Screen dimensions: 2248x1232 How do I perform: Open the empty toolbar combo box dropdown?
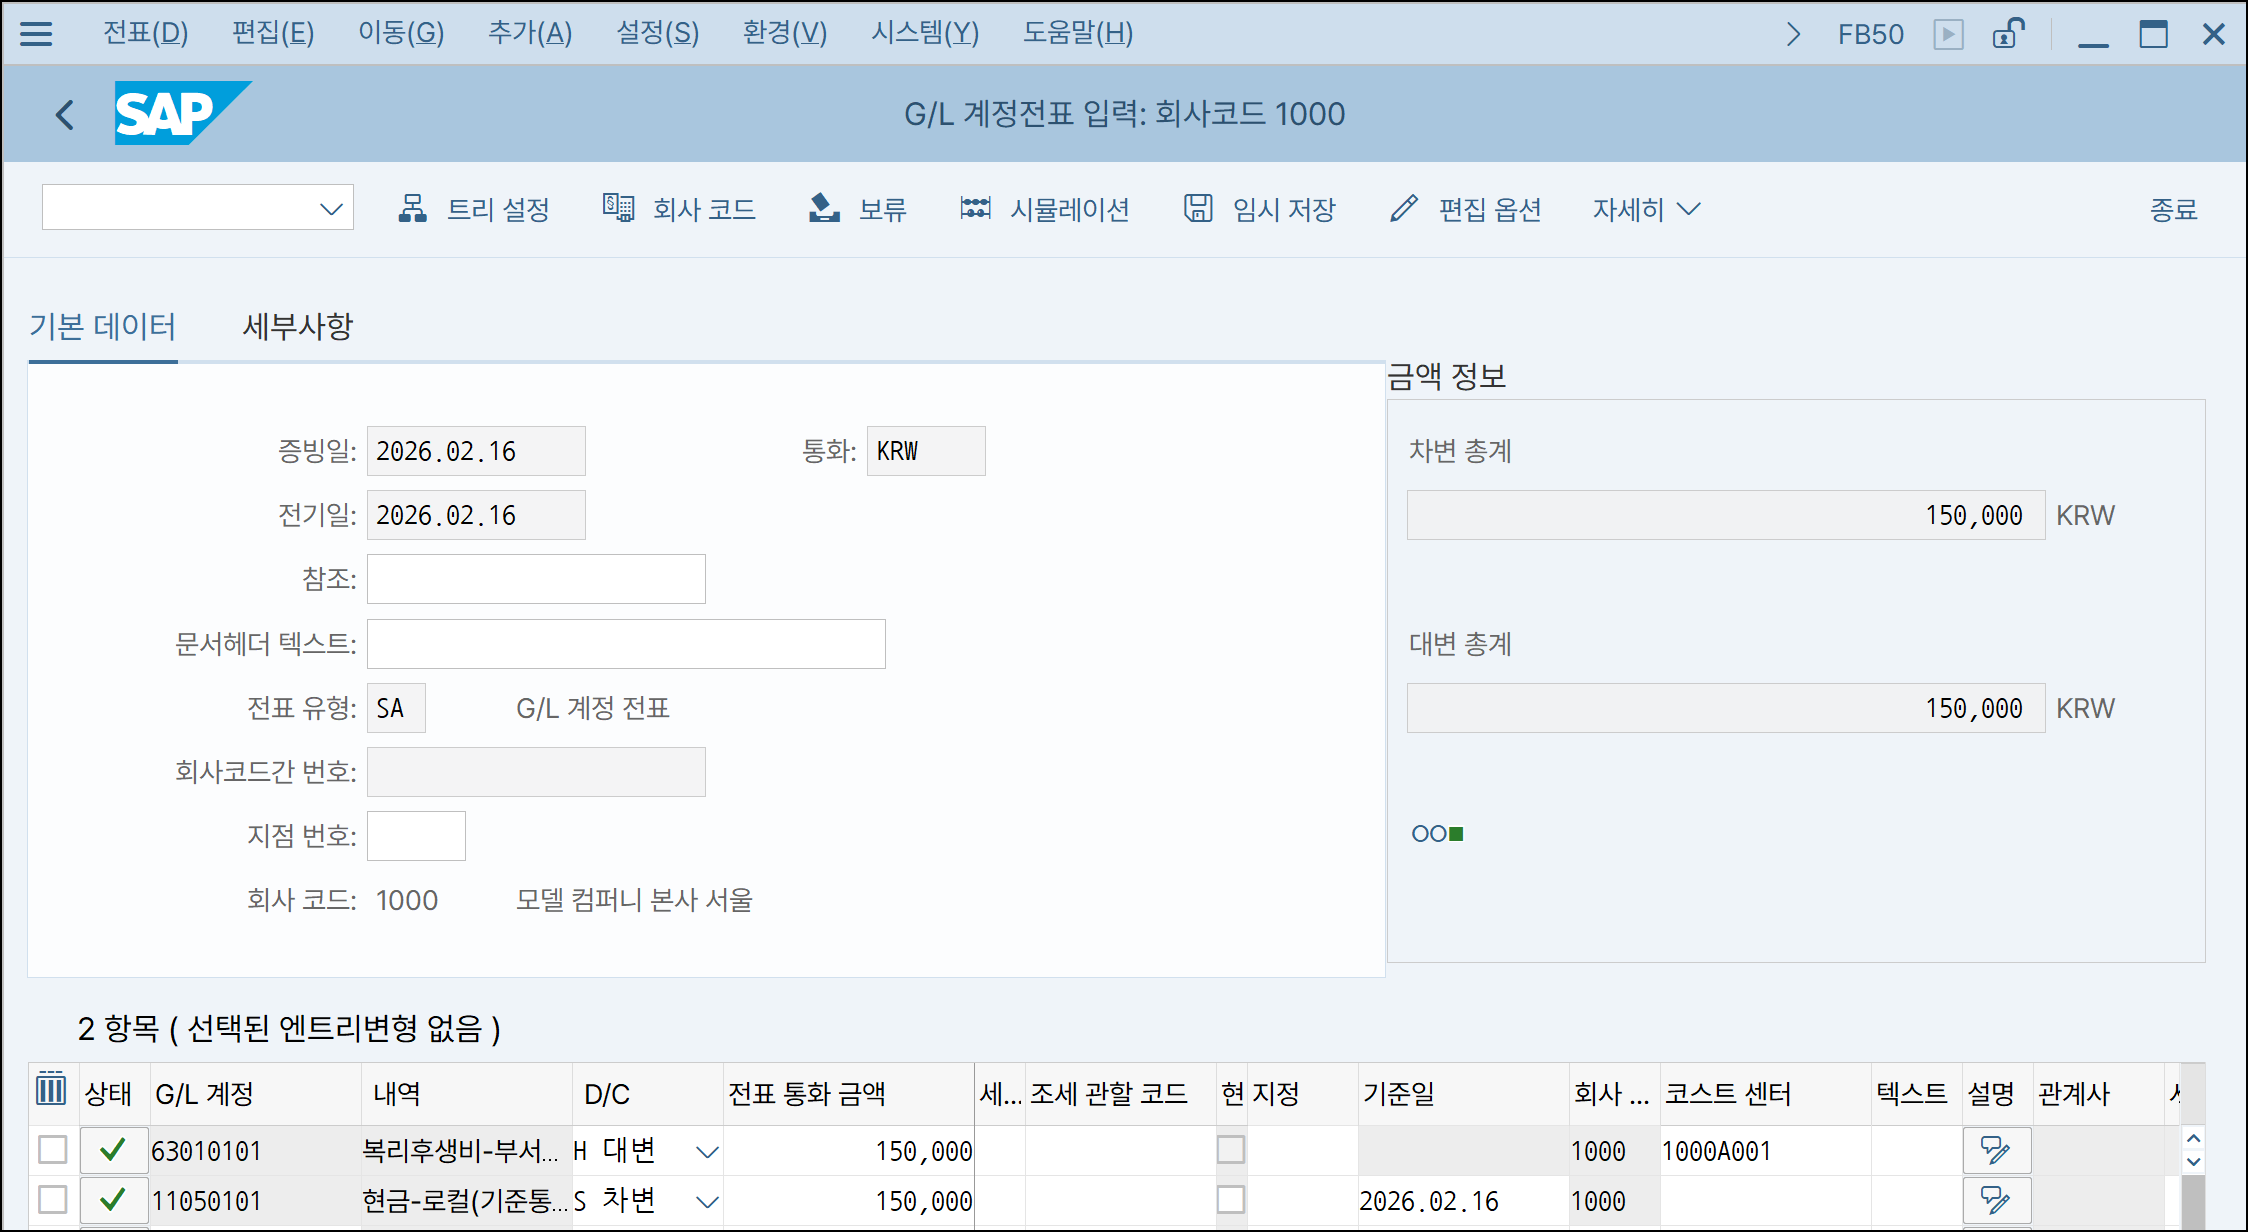coord(331,209)
